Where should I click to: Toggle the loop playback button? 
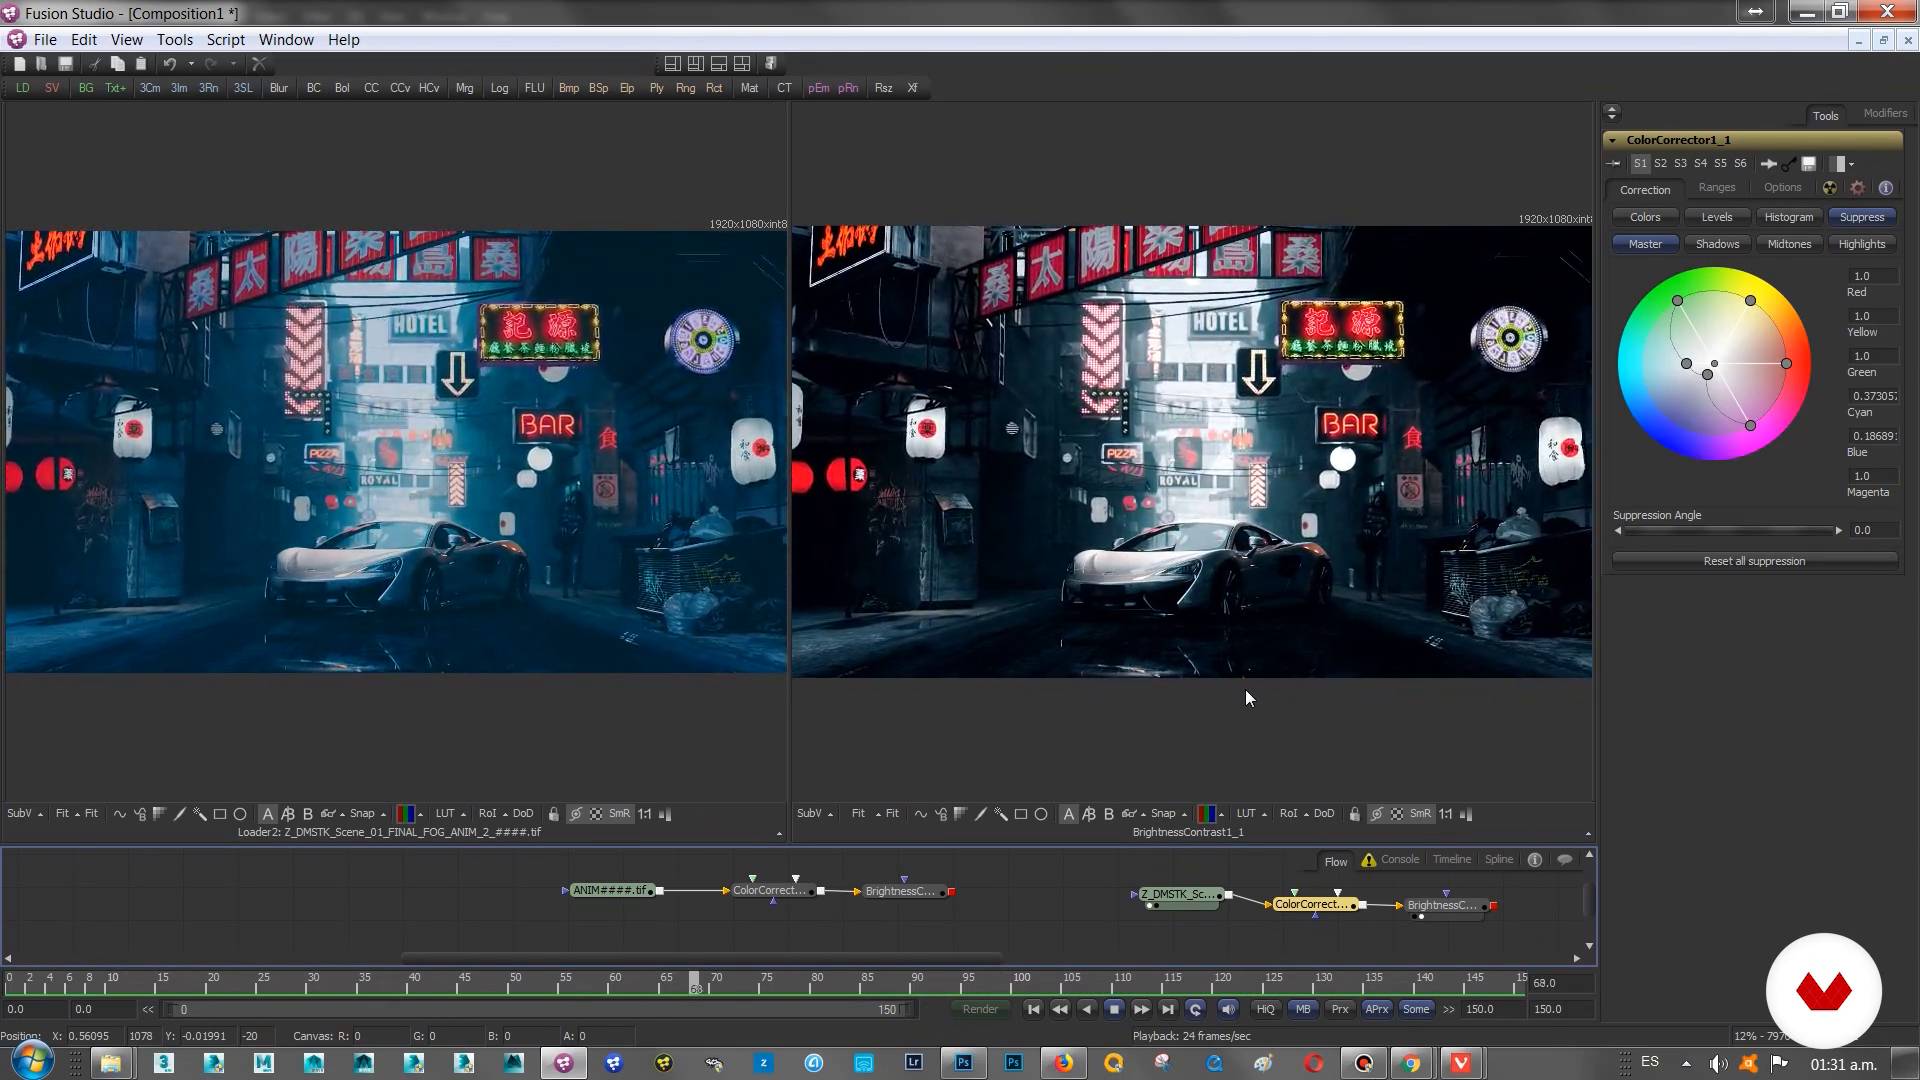pos(1195,1009)
